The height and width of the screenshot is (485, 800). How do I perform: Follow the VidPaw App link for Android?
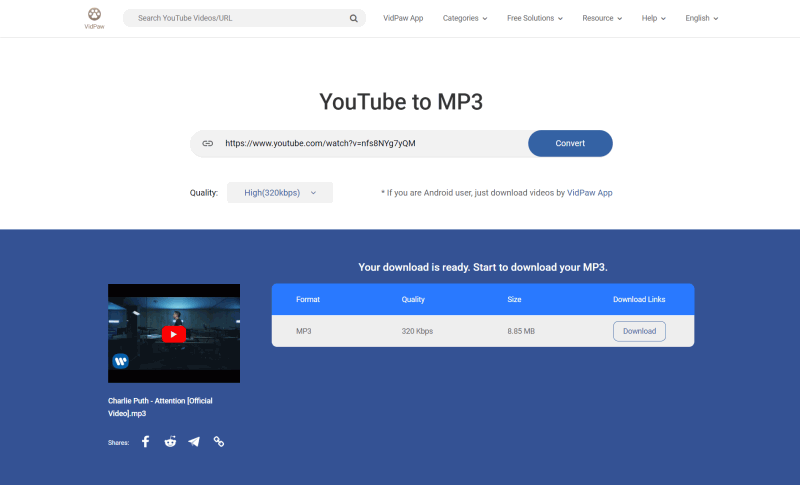589,193
